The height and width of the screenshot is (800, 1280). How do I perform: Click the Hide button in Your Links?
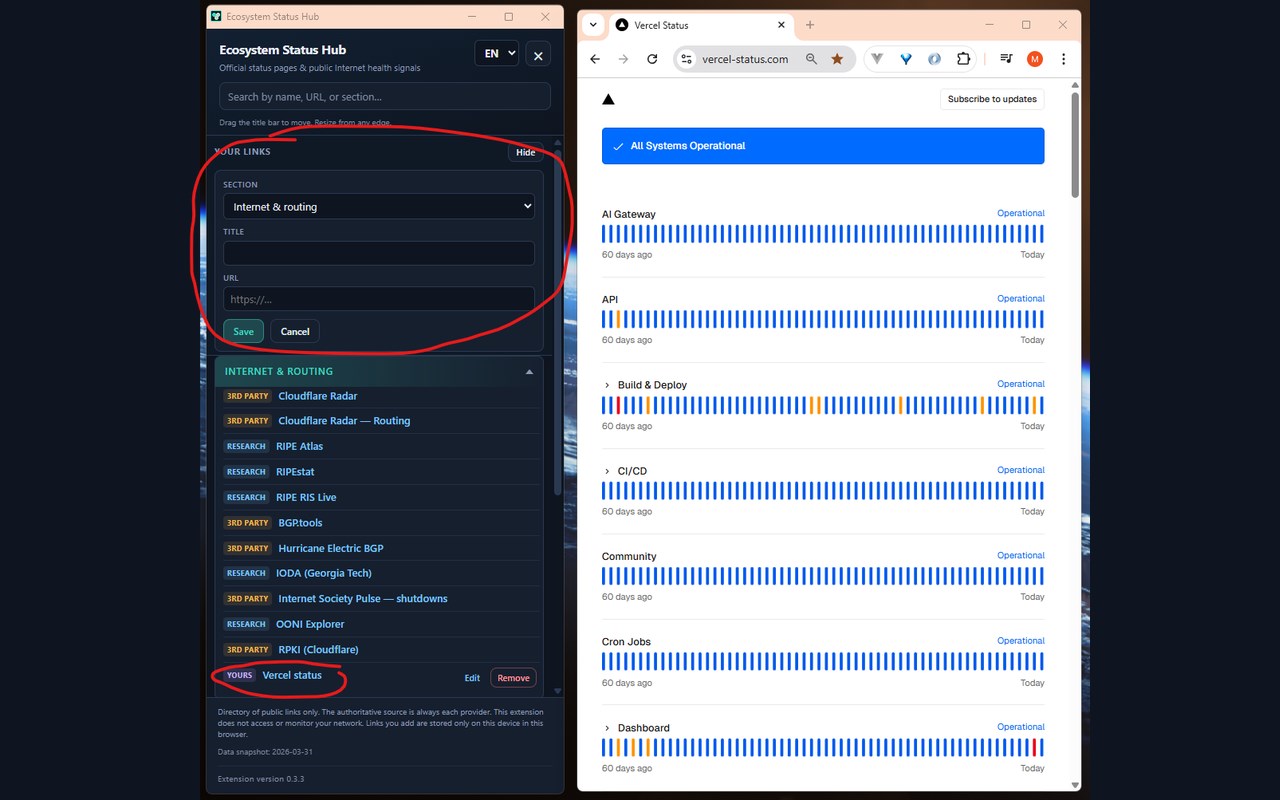pyautogui.click(x=525, y=152)
